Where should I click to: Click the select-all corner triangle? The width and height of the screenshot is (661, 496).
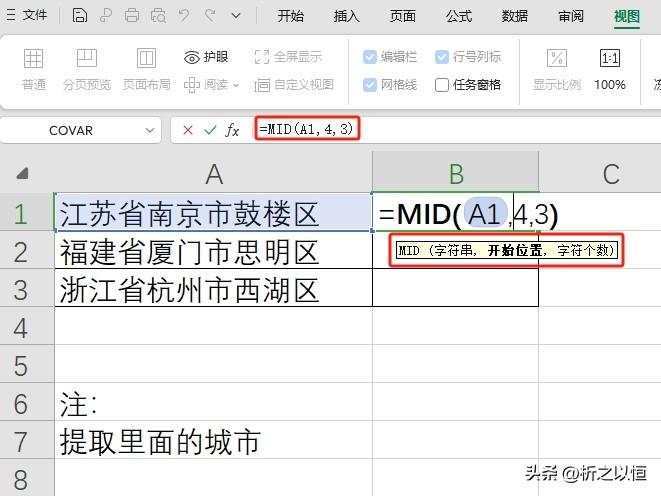pos(23,173)
